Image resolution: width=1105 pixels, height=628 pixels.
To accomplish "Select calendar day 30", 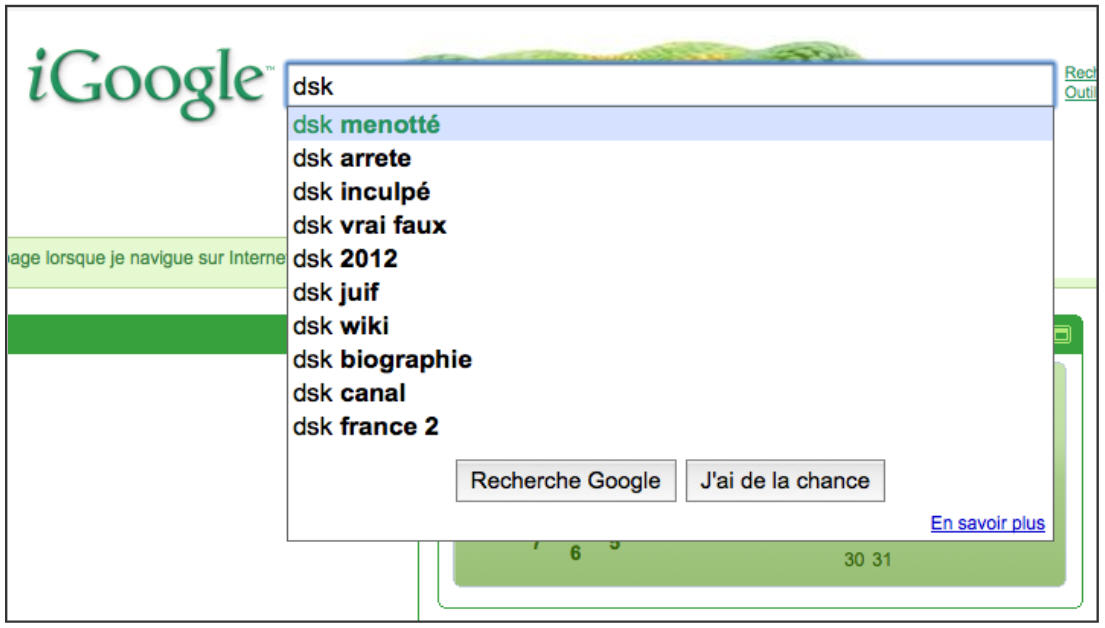I will tap(854, 560).
